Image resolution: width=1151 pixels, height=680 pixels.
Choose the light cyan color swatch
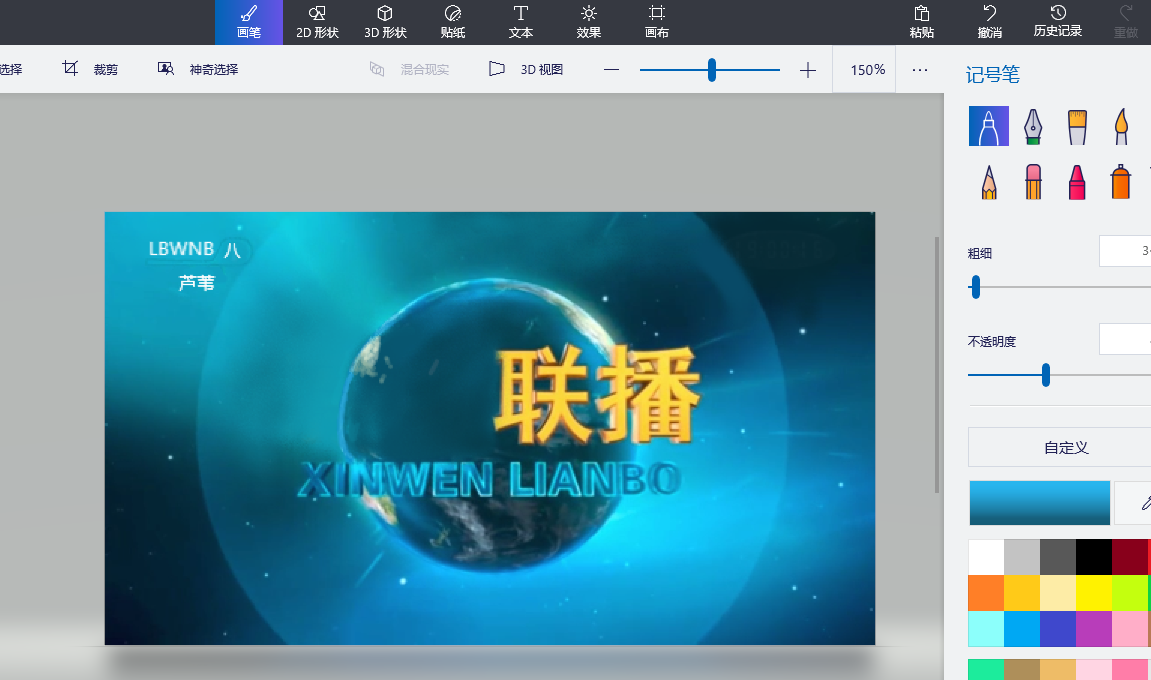coord(986,629)
